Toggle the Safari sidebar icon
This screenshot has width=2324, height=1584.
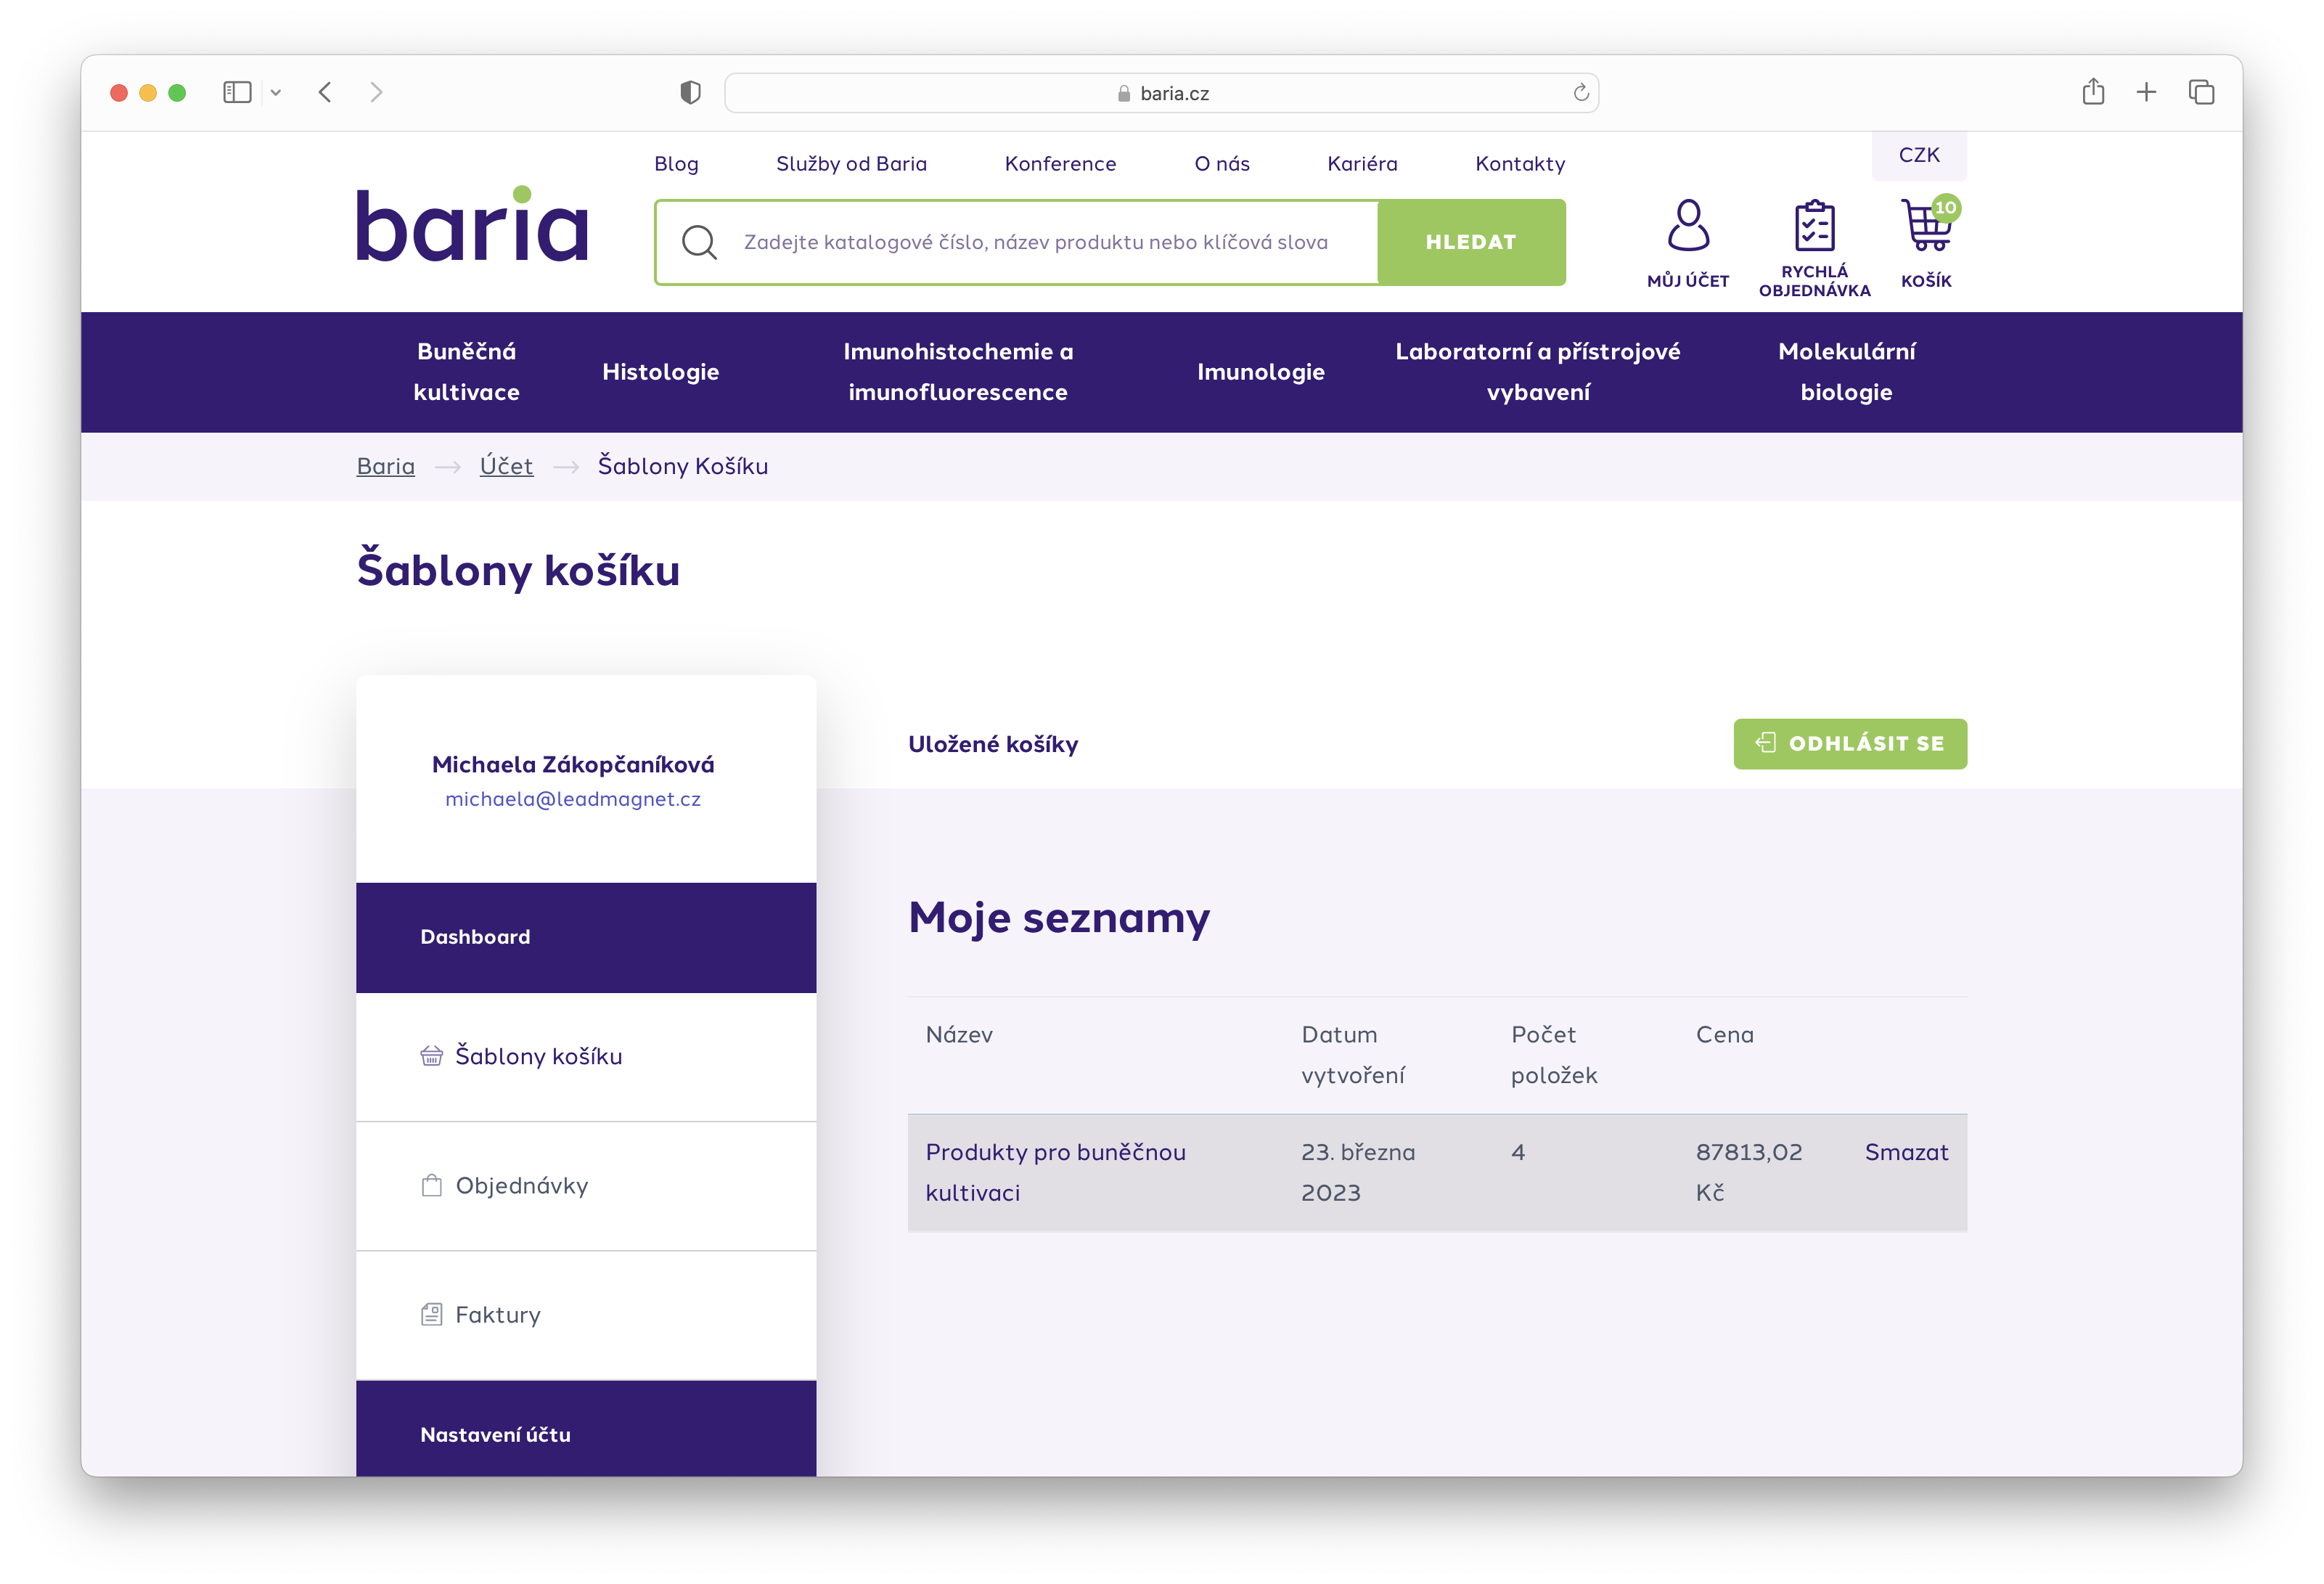click(237, 93)
